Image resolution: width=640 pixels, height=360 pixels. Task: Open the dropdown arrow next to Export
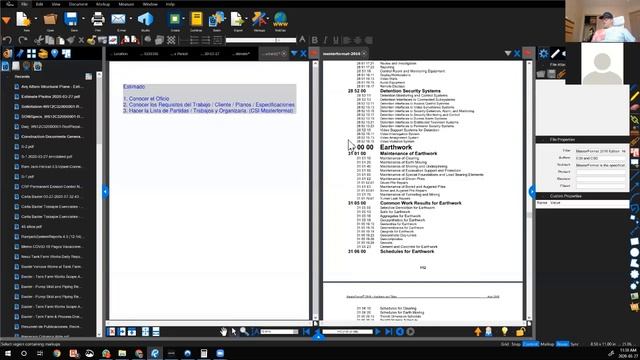[246, 18]
